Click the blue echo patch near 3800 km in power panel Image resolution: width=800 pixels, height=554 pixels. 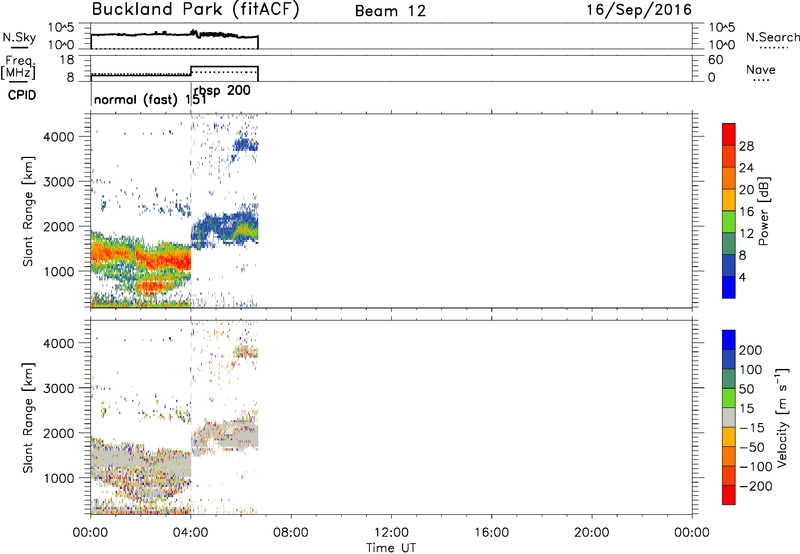click(246, 145)
